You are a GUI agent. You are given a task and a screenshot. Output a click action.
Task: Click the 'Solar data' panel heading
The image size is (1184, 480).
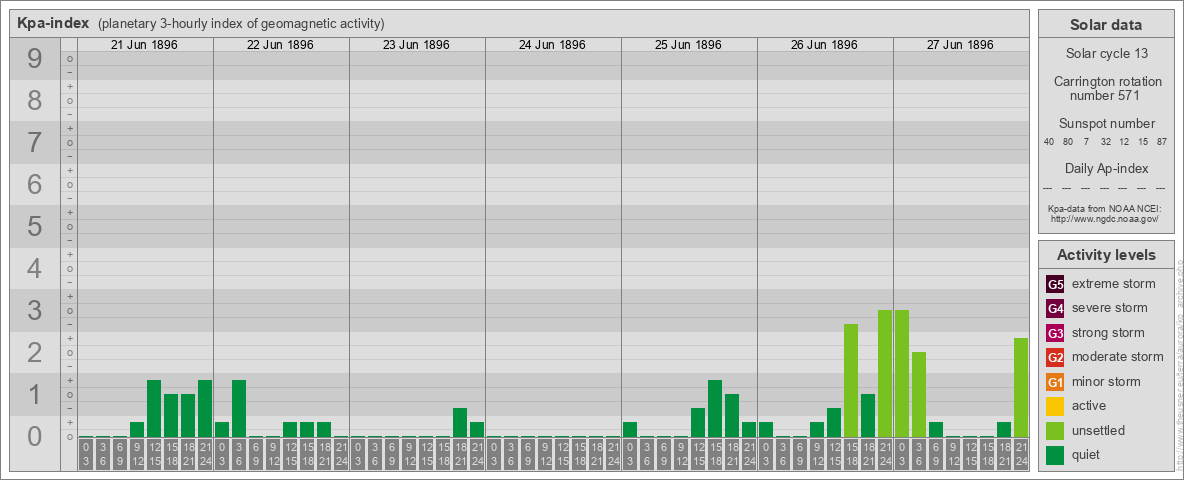coord(1105,25)
